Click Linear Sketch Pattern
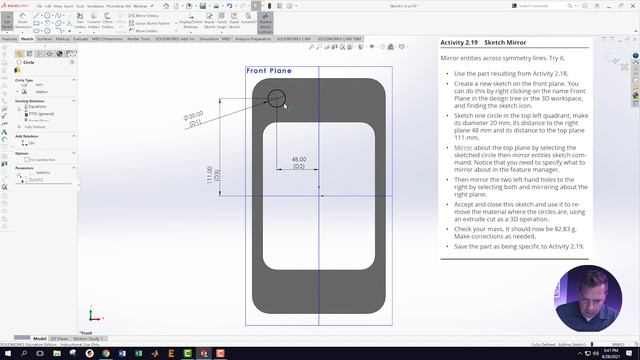Viewport: 640px width, 360px height. pyautogui.click(x=149, y=23)
